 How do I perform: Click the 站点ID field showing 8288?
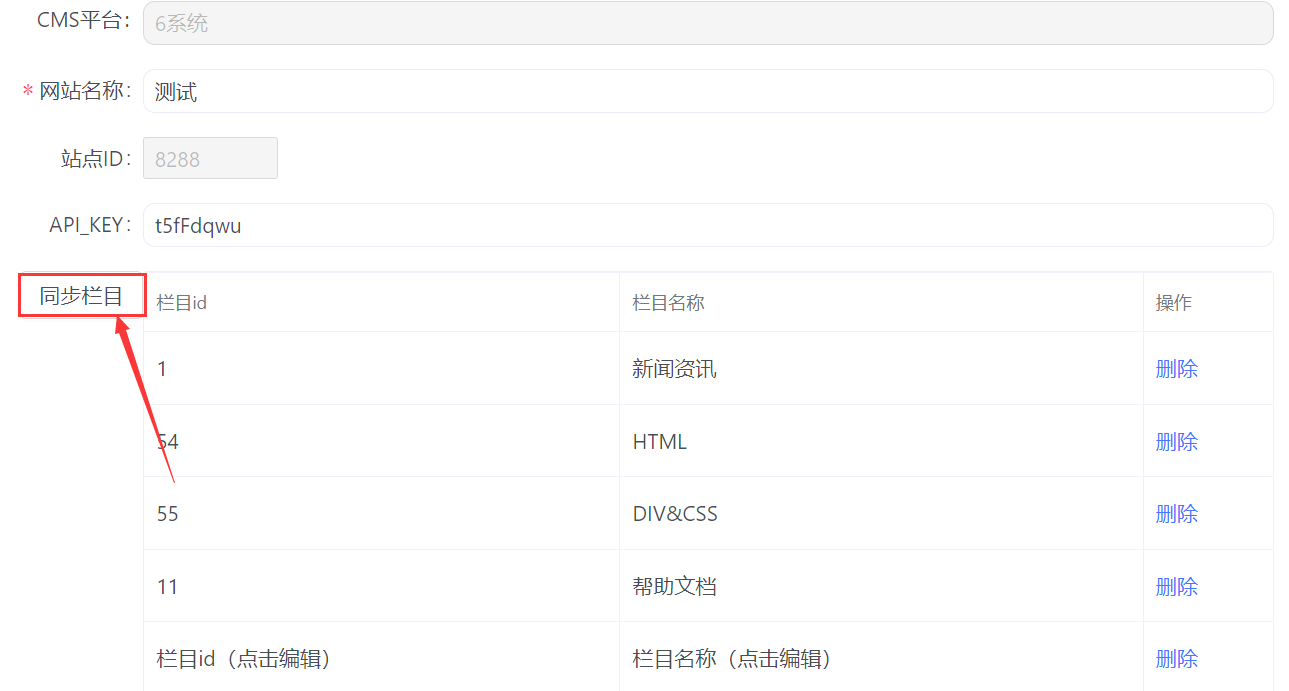coord(210,159)
